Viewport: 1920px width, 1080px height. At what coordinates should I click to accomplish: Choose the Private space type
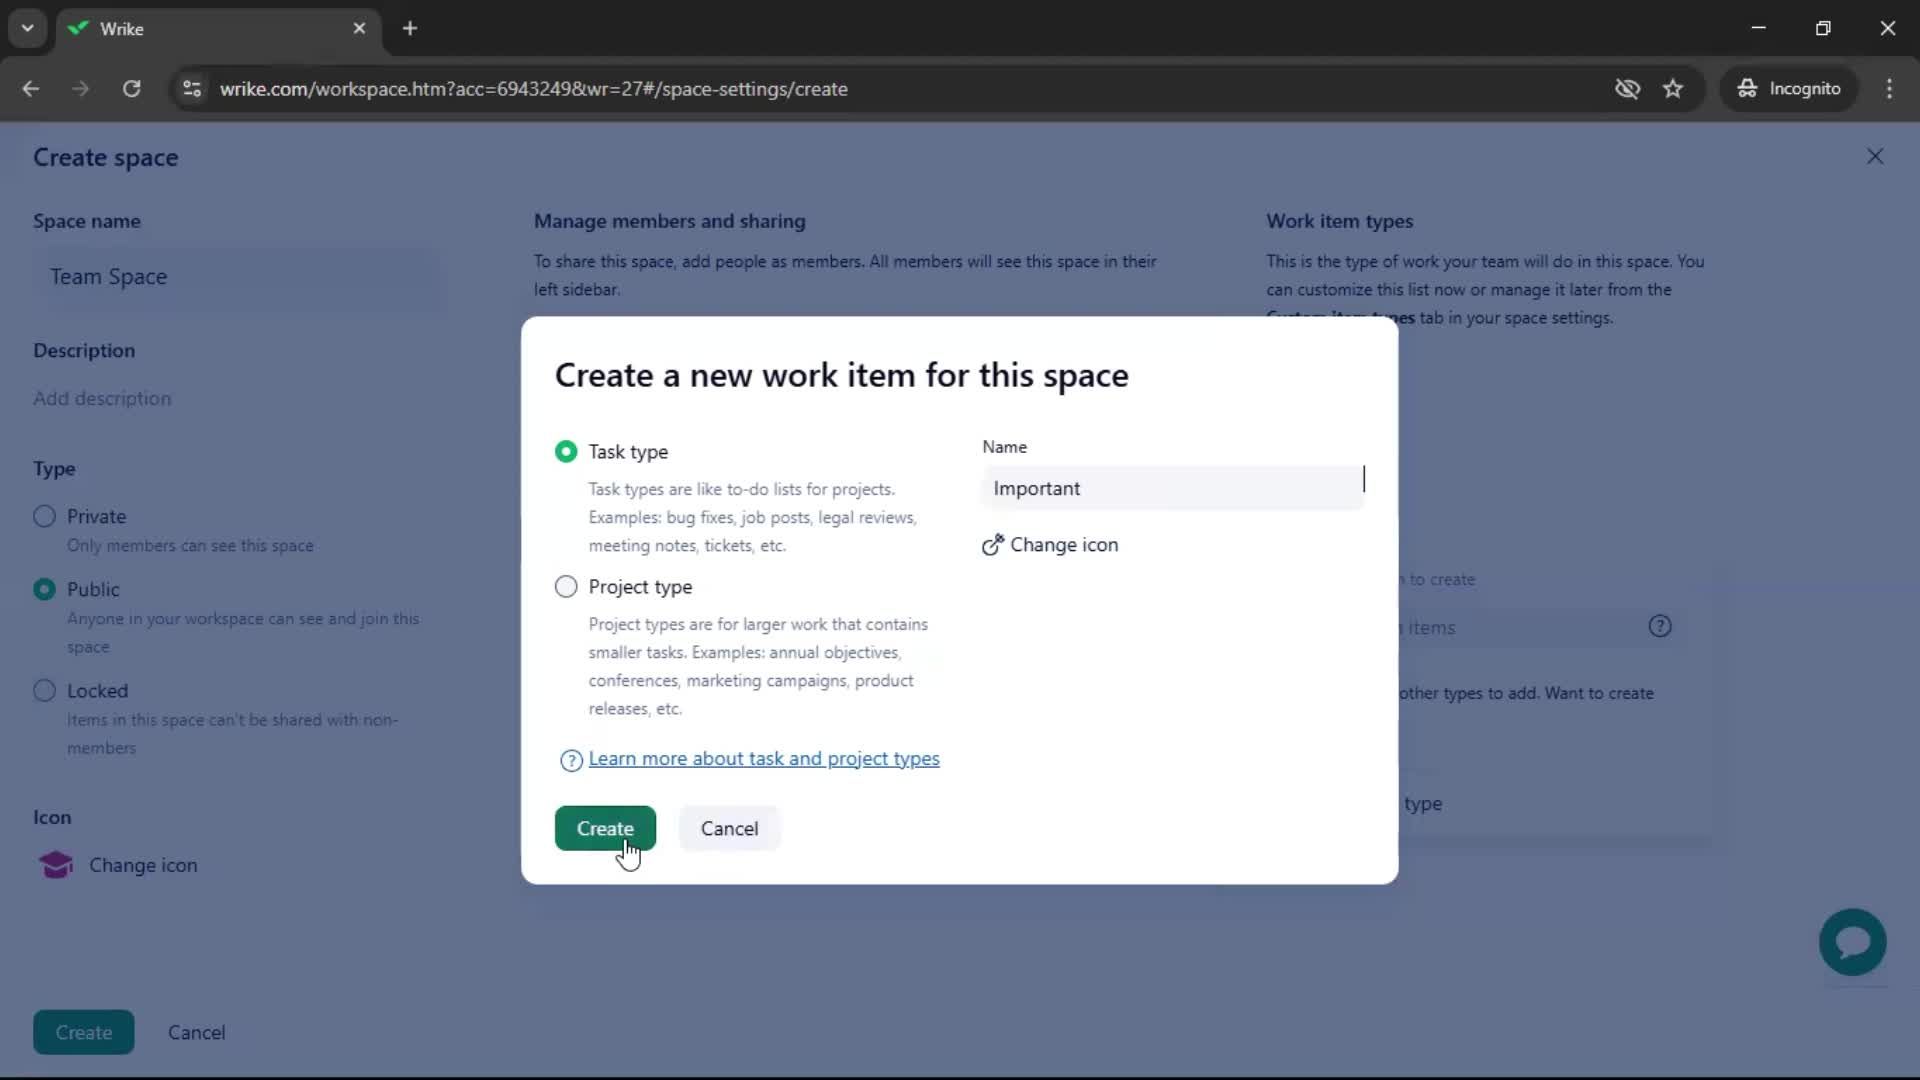[44, 517]
